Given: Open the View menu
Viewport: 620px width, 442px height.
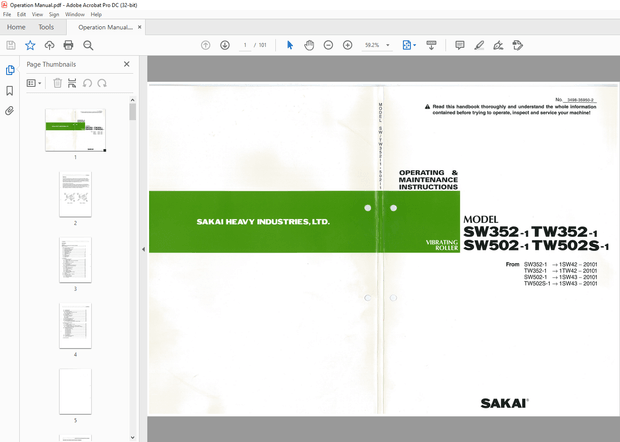Looking at the screenshot, I should pos(37,14).
